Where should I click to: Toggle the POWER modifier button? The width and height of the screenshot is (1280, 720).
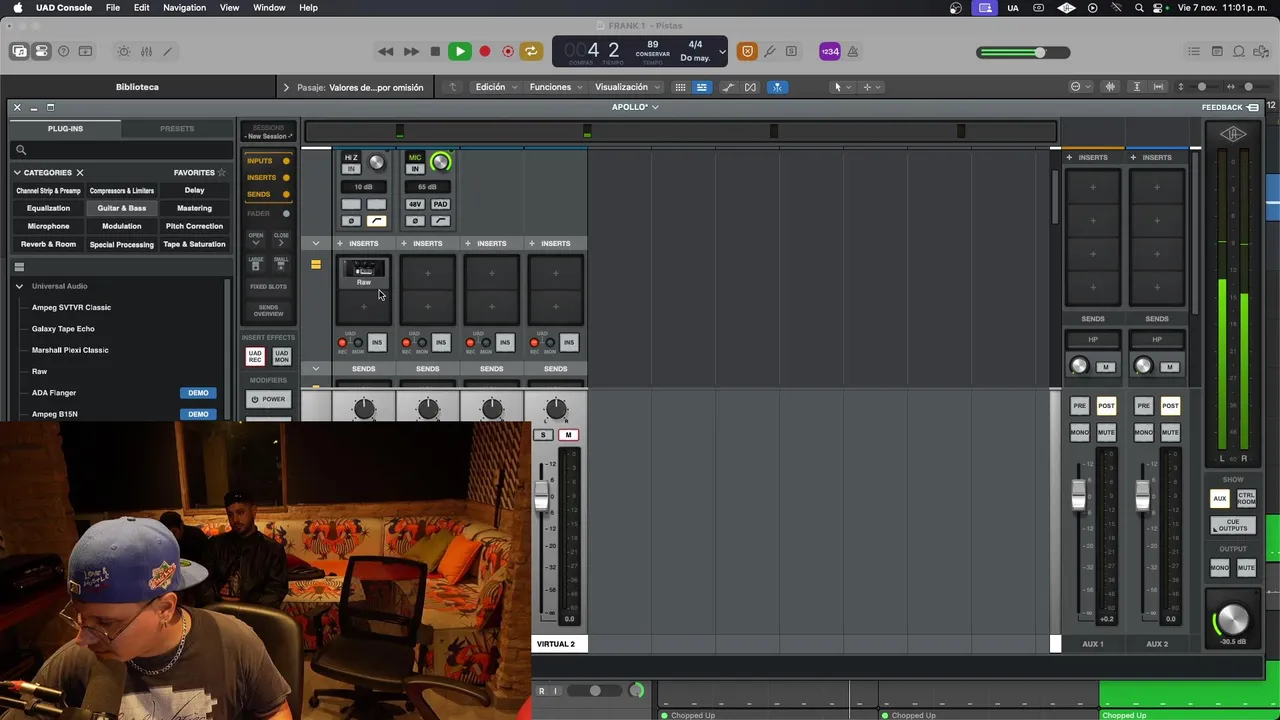point(268,399)
